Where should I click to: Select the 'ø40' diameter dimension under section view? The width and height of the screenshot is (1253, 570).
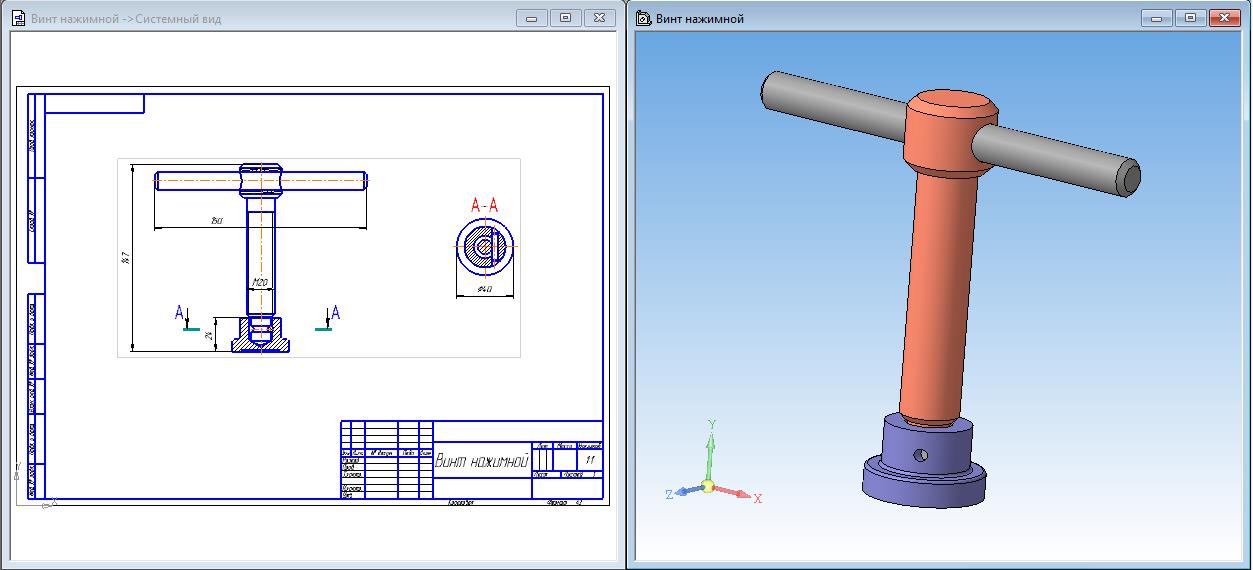point(484,289)
